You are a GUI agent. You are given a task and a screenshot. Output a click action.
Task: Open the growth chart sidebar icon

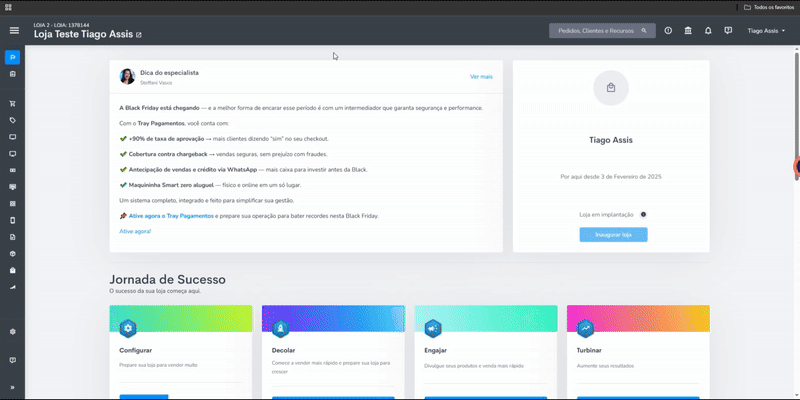(x=12, y=287)
